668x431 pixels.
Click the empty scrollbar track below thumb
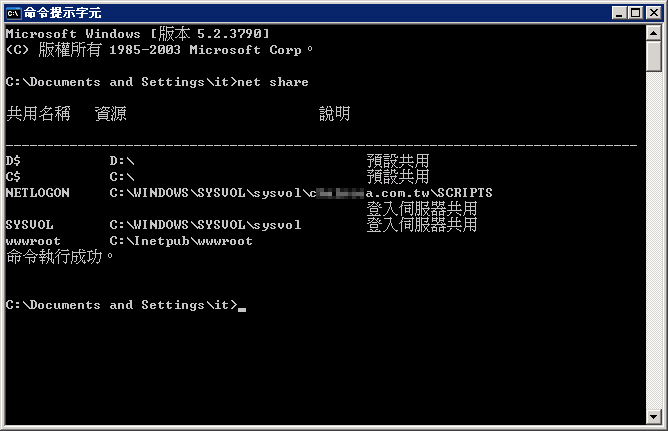654,241
